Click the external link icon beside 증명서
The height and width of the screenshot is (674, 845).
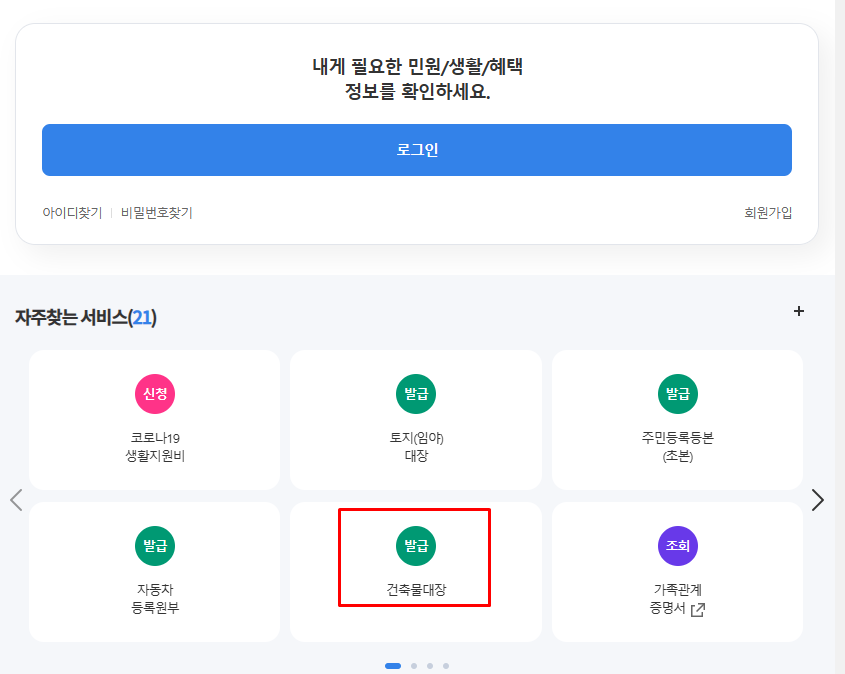coord(698,609)
